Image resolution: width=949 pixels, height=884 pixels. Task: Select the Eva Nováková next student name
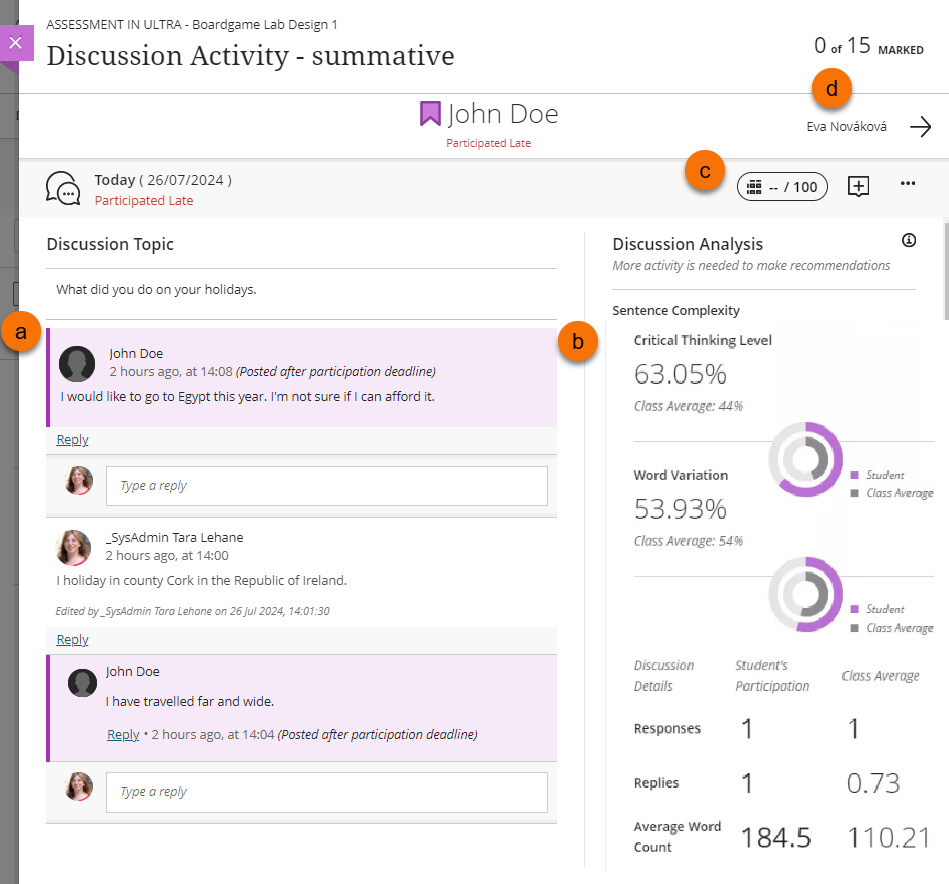pyautogui.click(x=846, y=127)
